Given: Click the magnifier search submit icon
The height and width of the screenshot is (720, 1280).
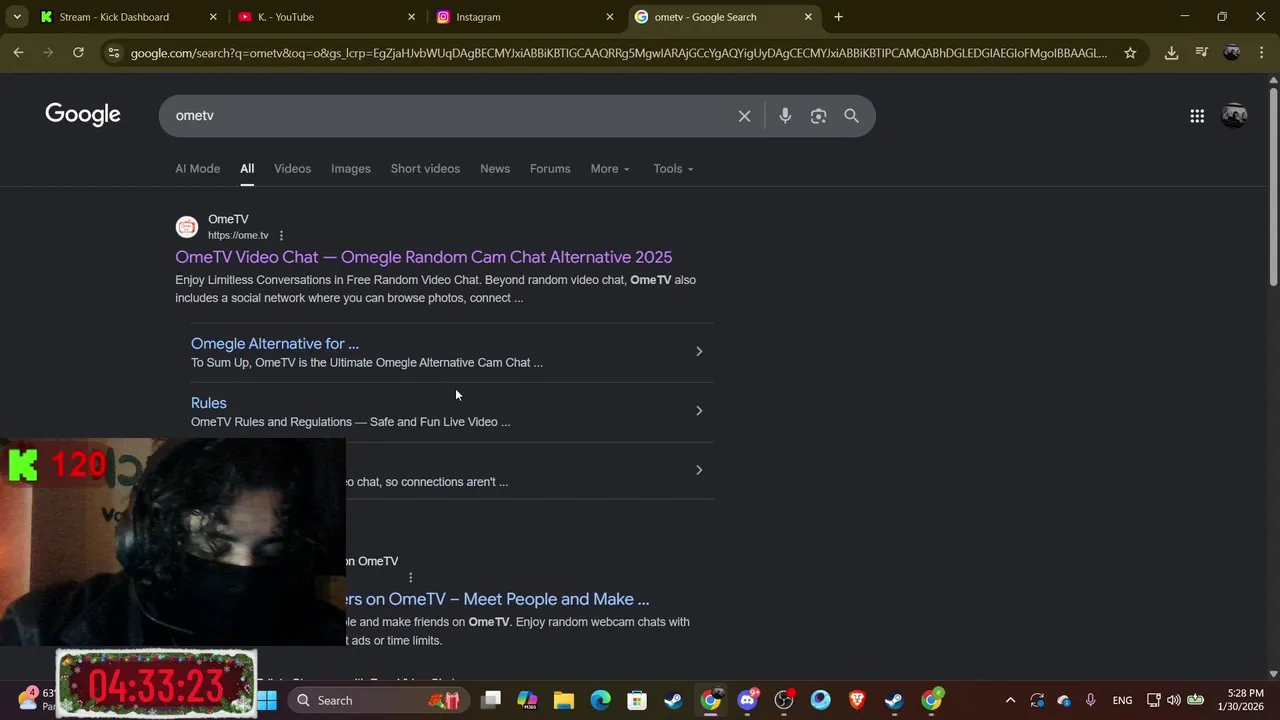Looking at the screenshot, I should (x=851, y=116).
